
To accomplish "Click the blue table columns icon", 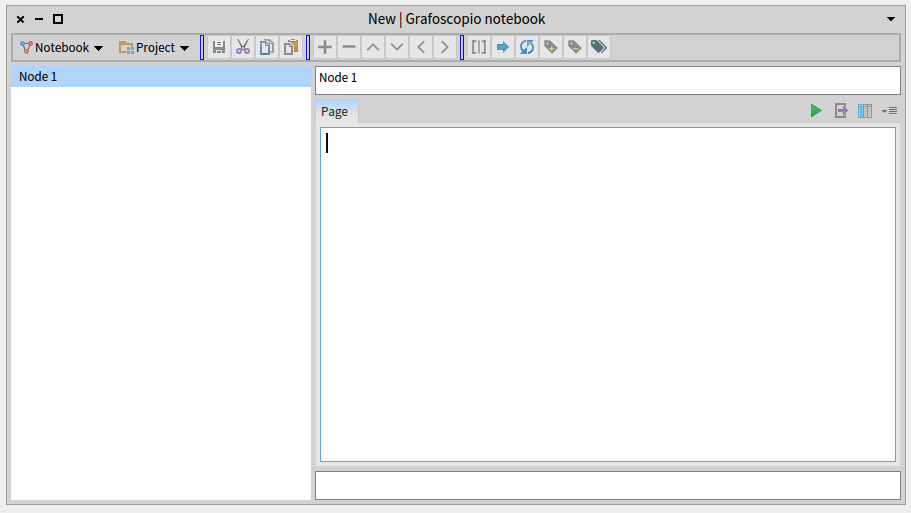I will coord(865,110).
